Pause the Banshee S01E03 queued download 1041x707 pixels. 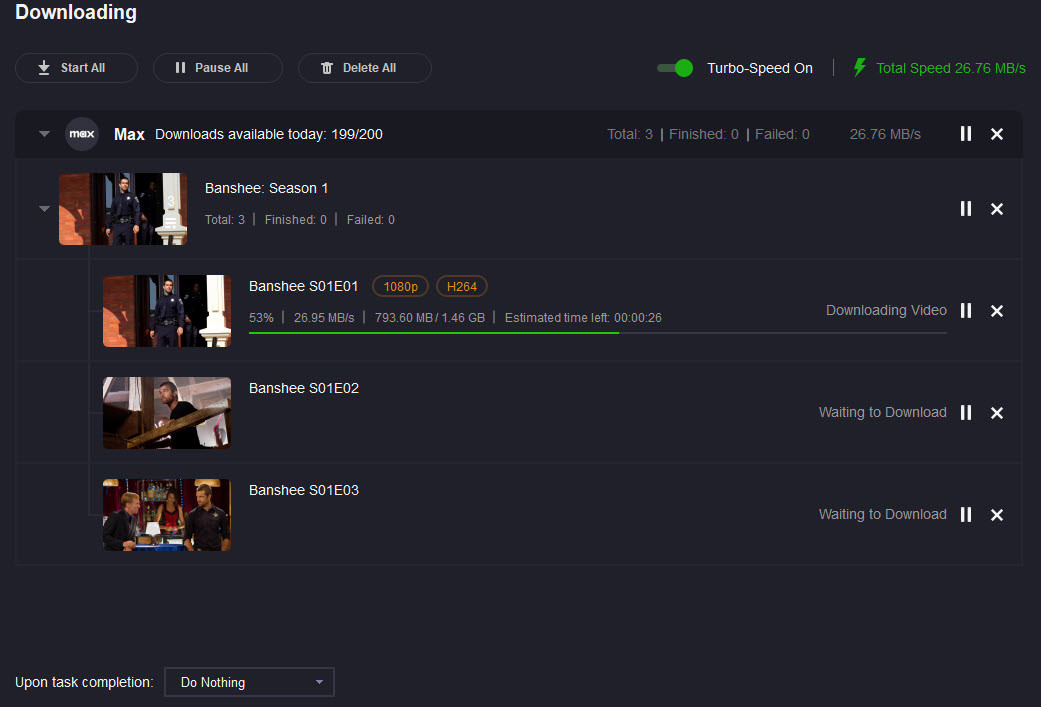tap(966, 515)
